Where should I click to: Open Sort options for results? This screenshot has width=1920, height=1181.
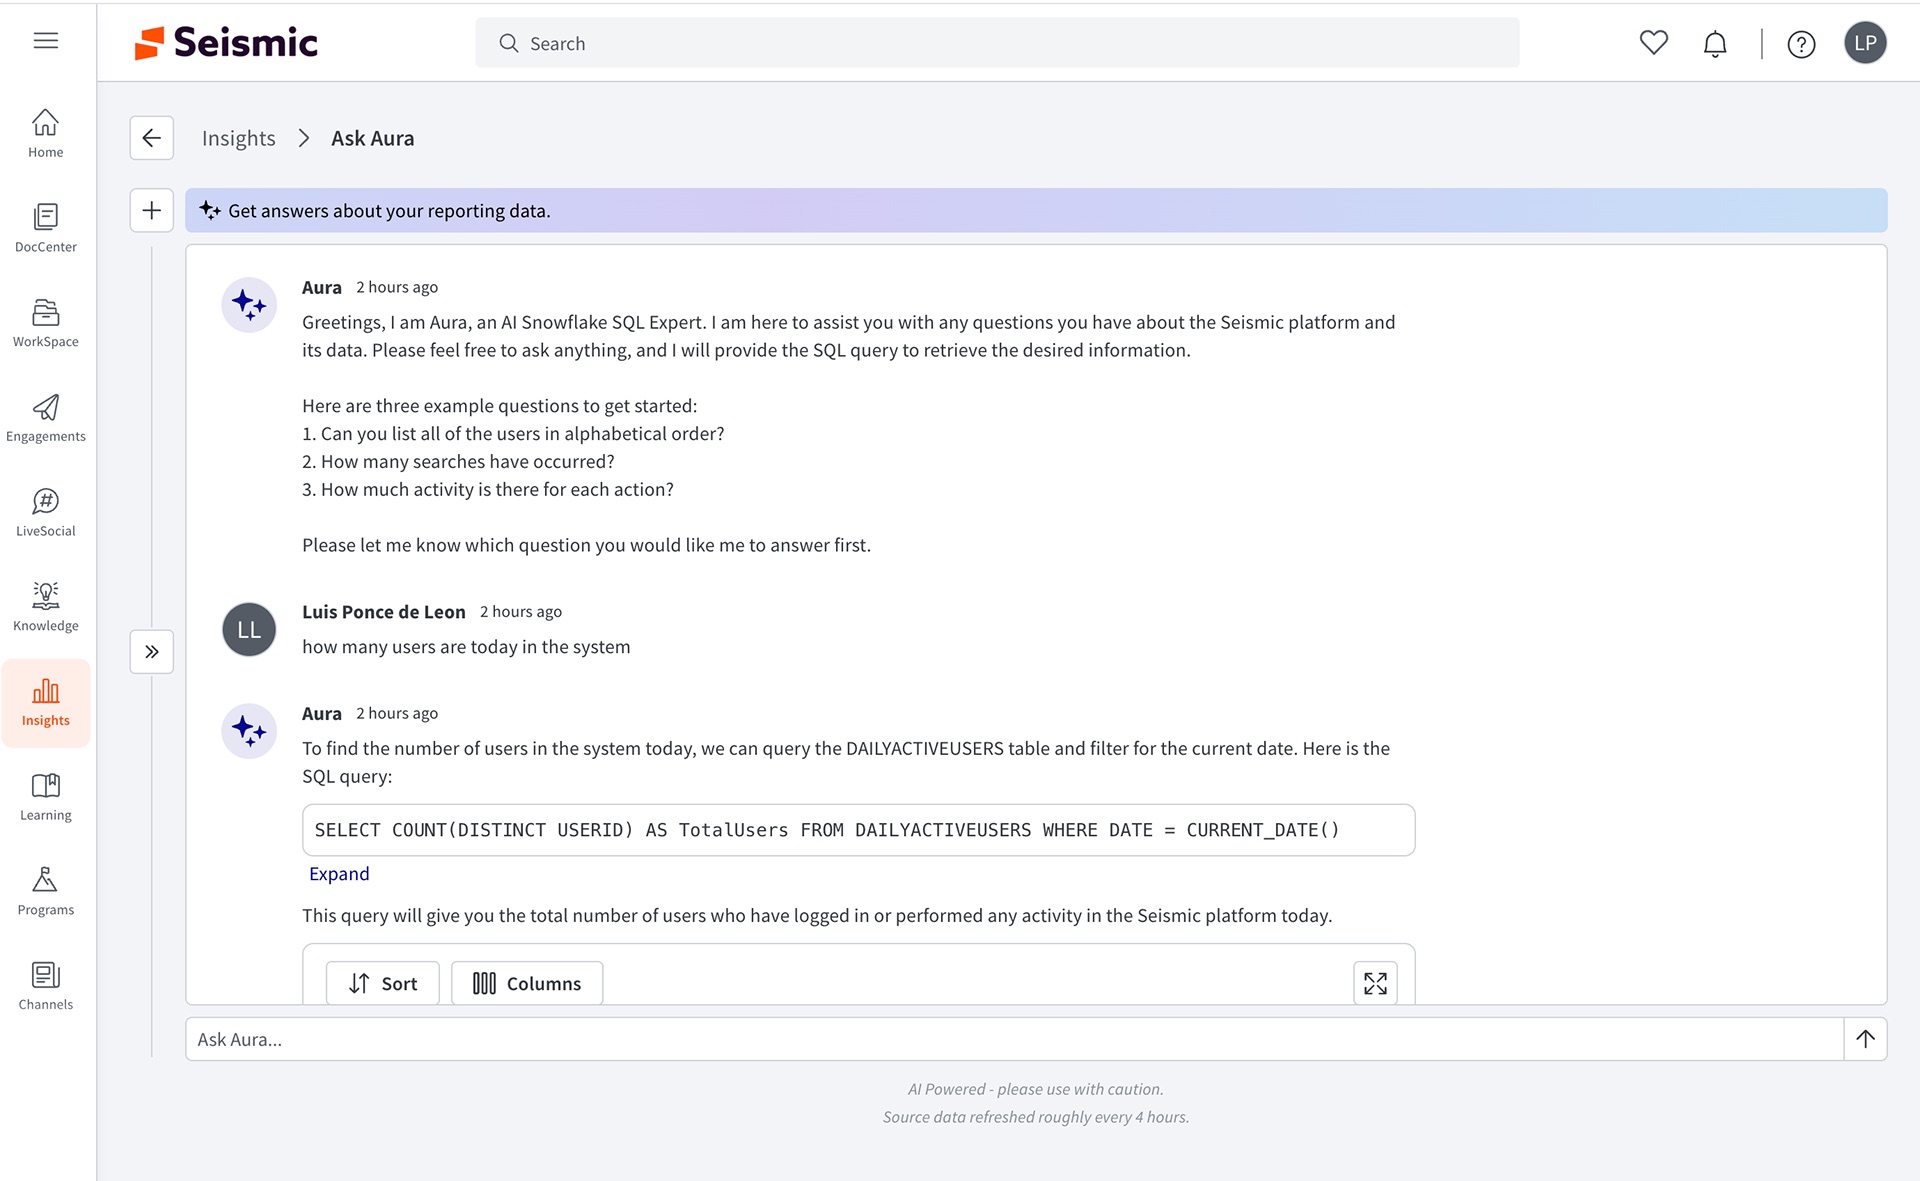click(x=383, y=984)
